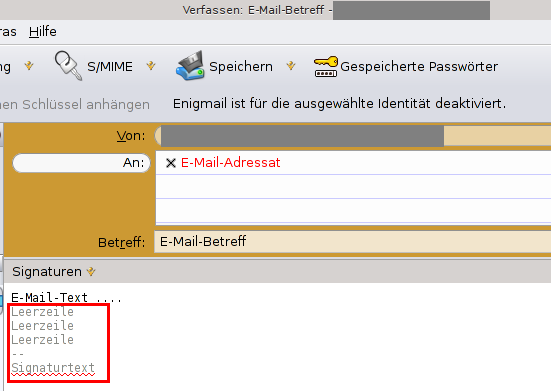Remove the E-Mail-Adressat recipient with the X
This screenshot has width=551, height=391.
coord(171,163)
